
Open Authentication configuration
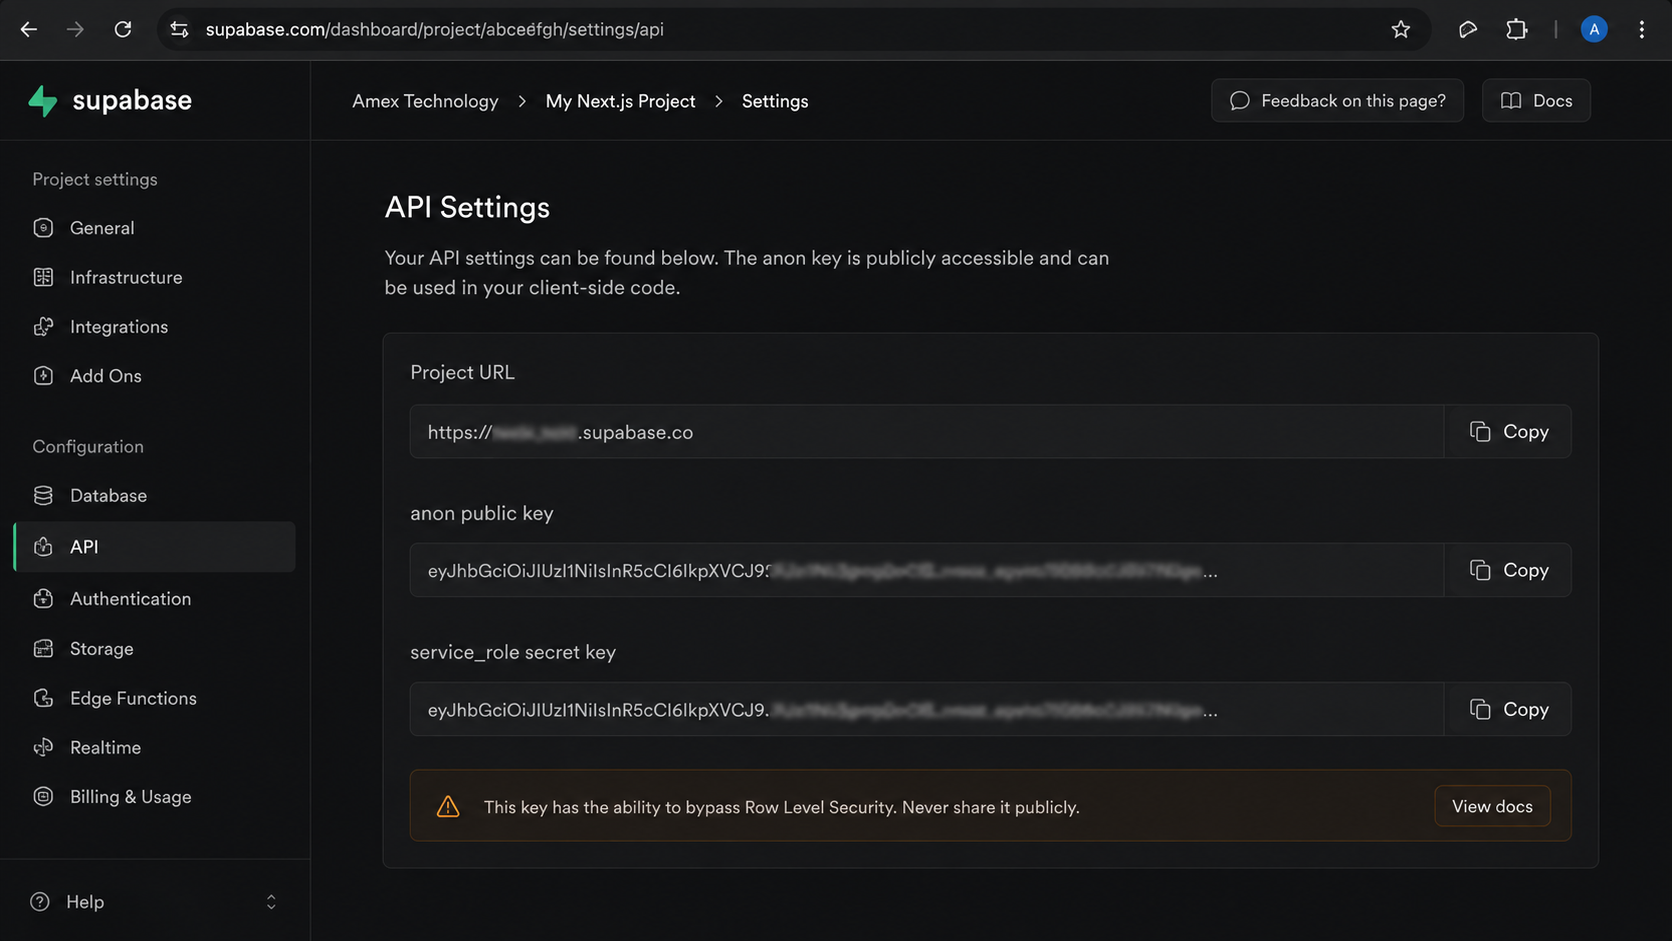tap(154, 599)
